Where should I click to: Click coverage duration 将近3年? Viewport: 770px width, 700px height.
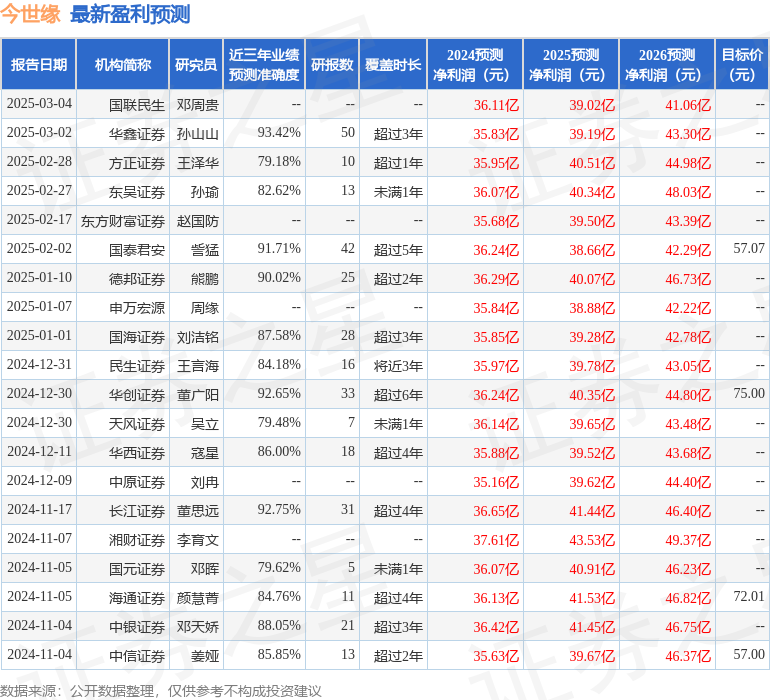point(398,366)
